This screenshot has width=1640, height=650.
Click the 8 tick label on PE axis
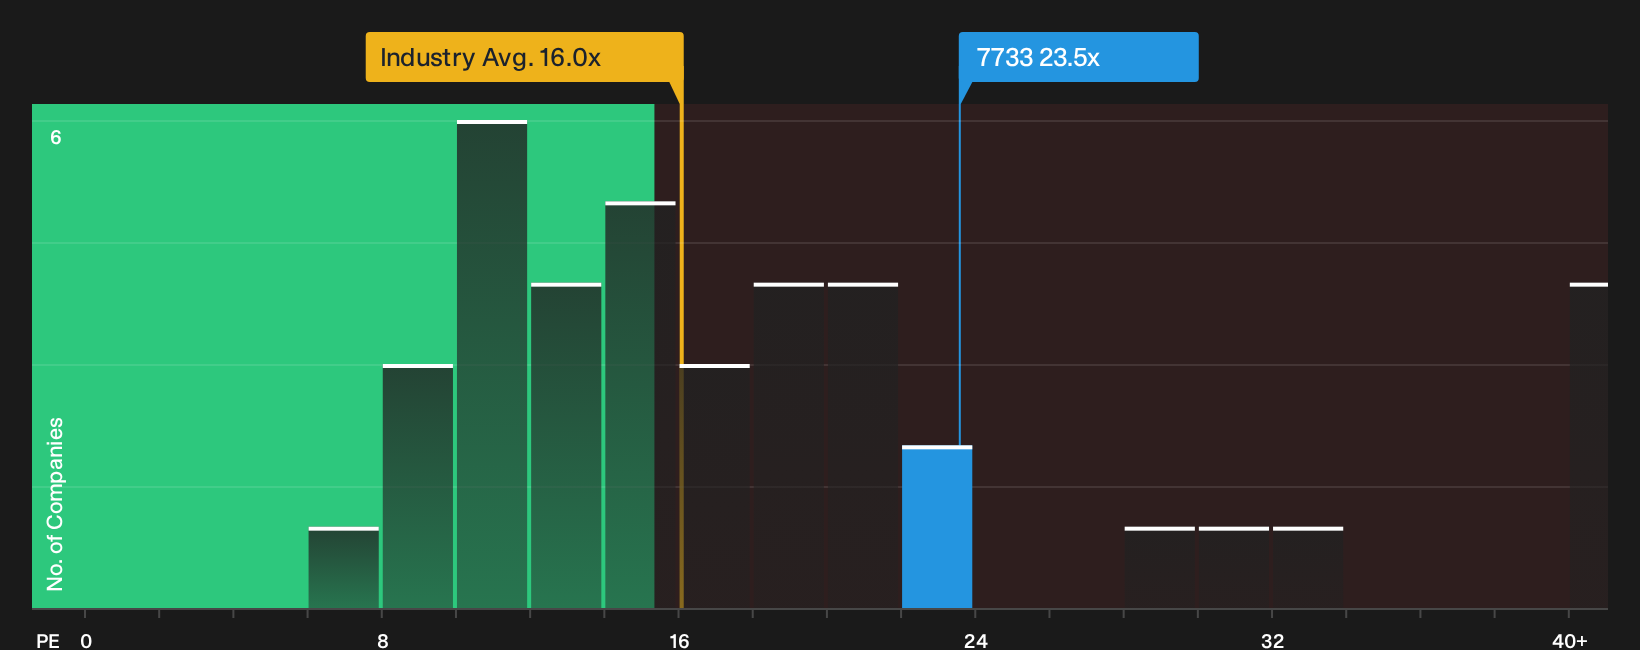click(x=383, y=640)
